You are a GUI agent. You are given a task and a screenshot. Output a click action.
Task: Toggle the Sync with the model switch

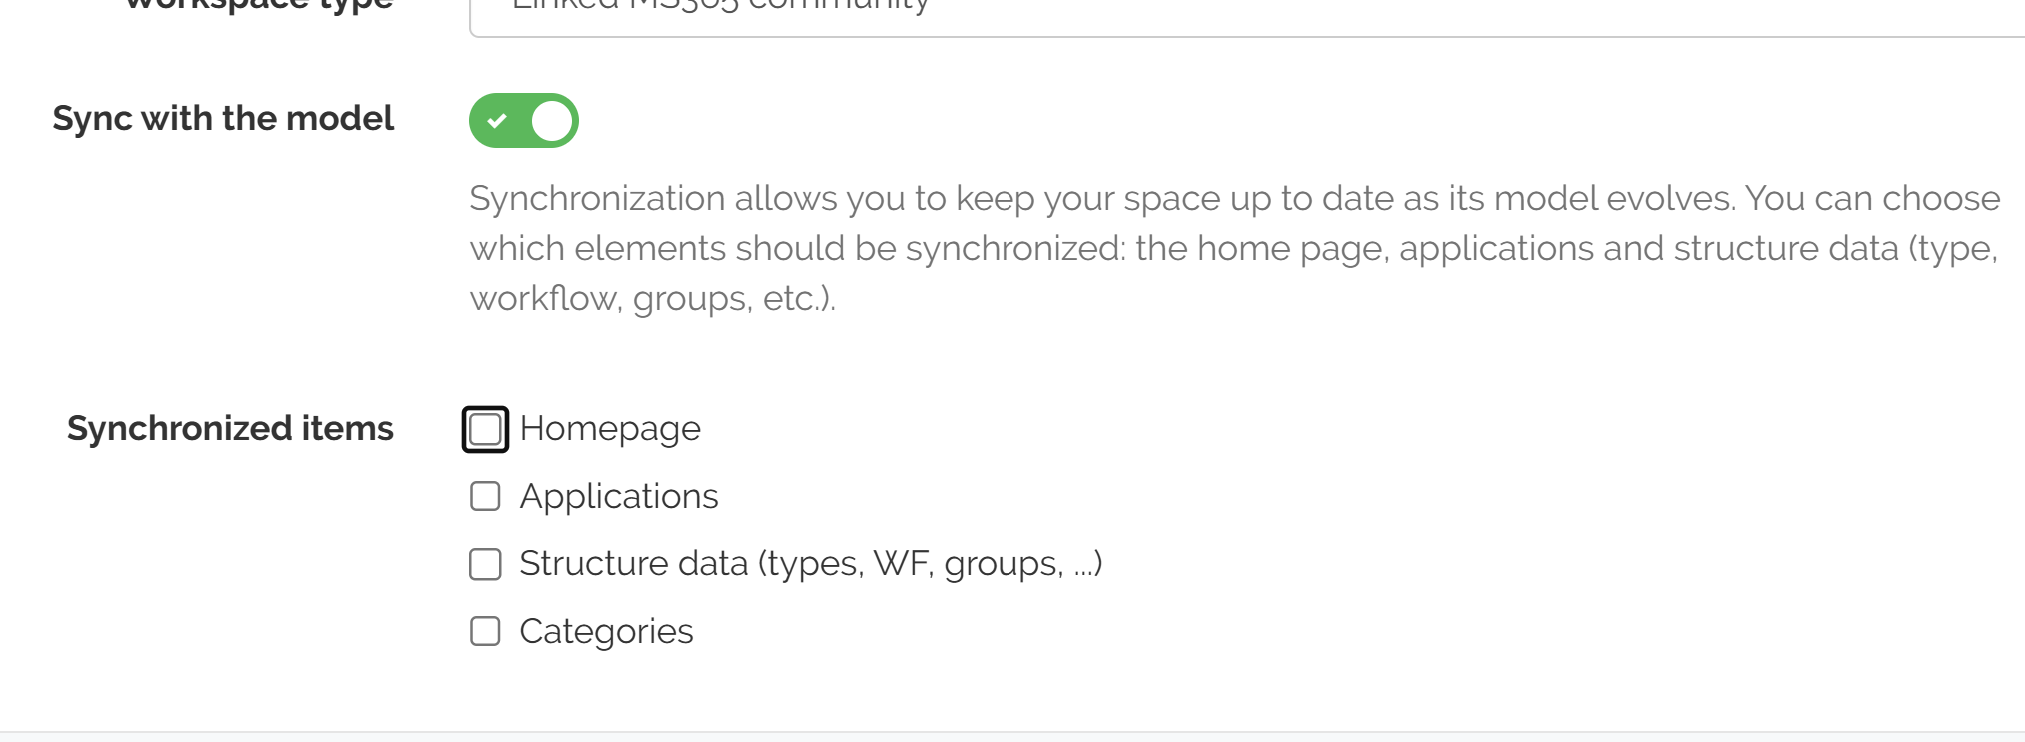click(523, 121)
